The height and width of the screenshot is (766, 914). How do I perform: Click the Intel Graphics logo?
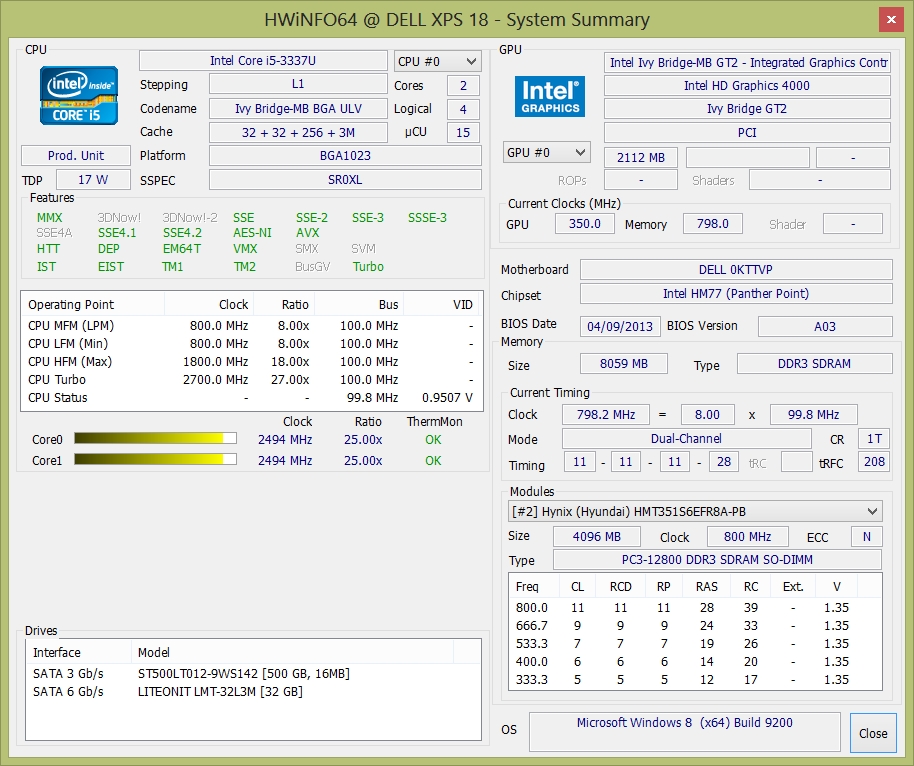[x=550, y=96]
